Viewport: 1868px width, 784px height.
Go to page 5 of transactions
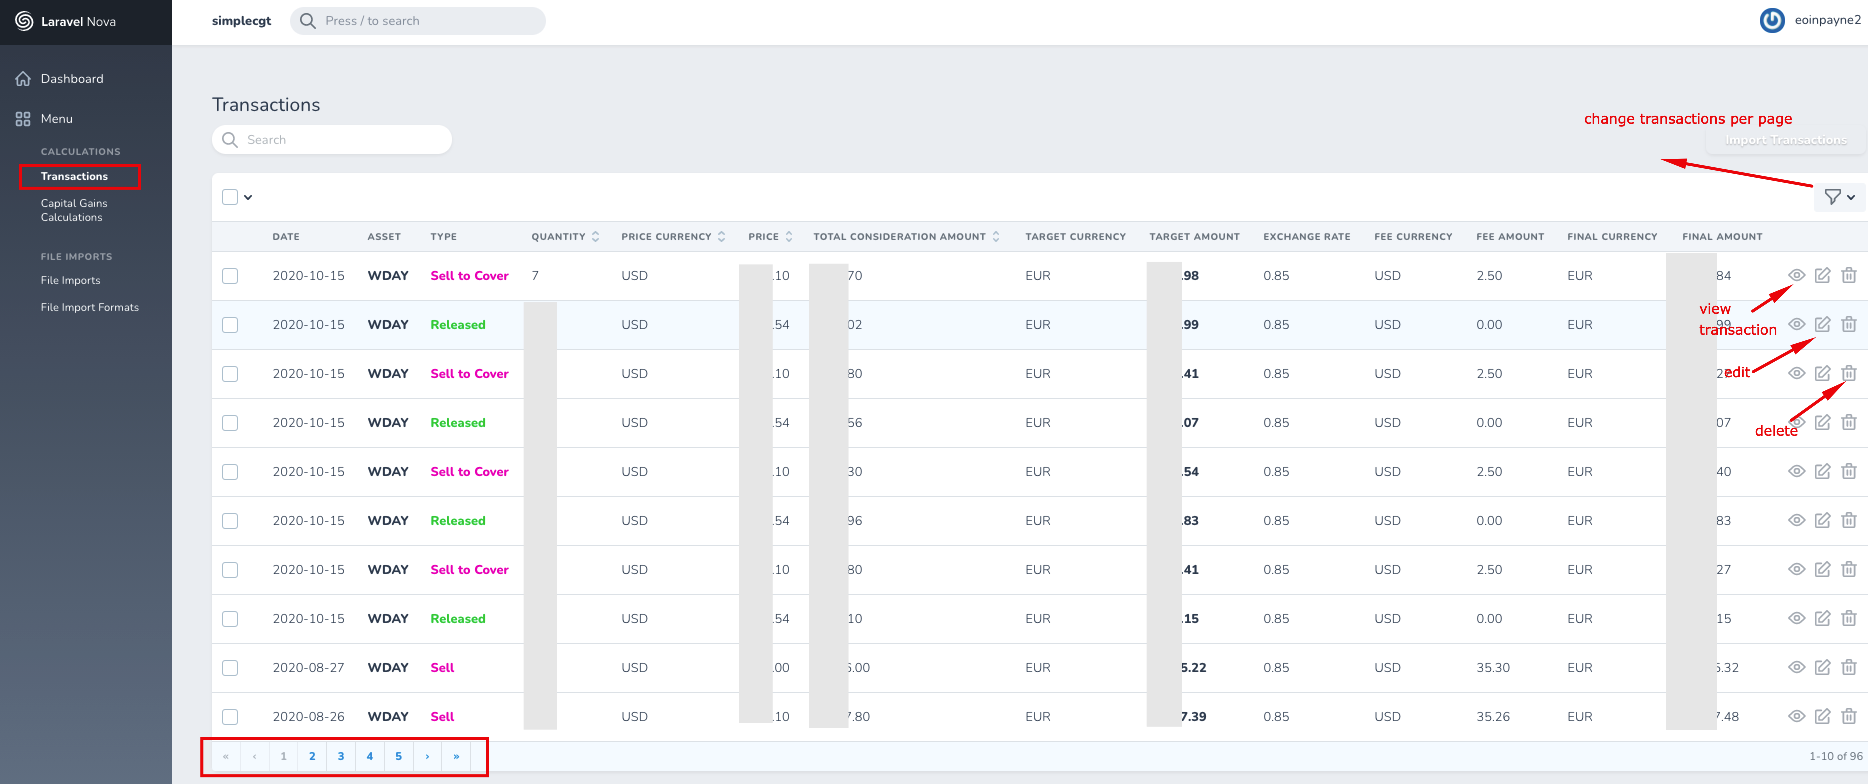pyautogui.click(x=398, y=756)
